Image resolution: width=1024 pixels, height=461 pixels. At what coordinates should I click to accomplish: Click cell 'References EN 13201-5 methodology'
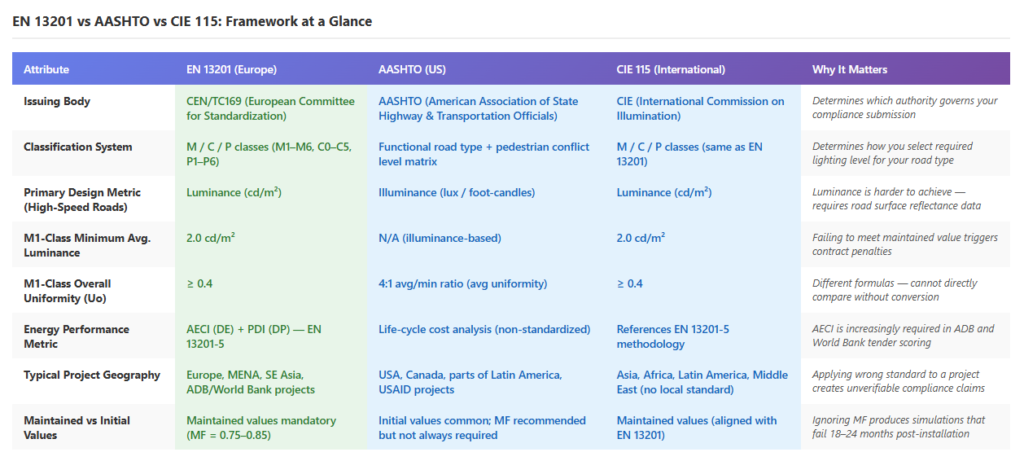tap(673, 336)
